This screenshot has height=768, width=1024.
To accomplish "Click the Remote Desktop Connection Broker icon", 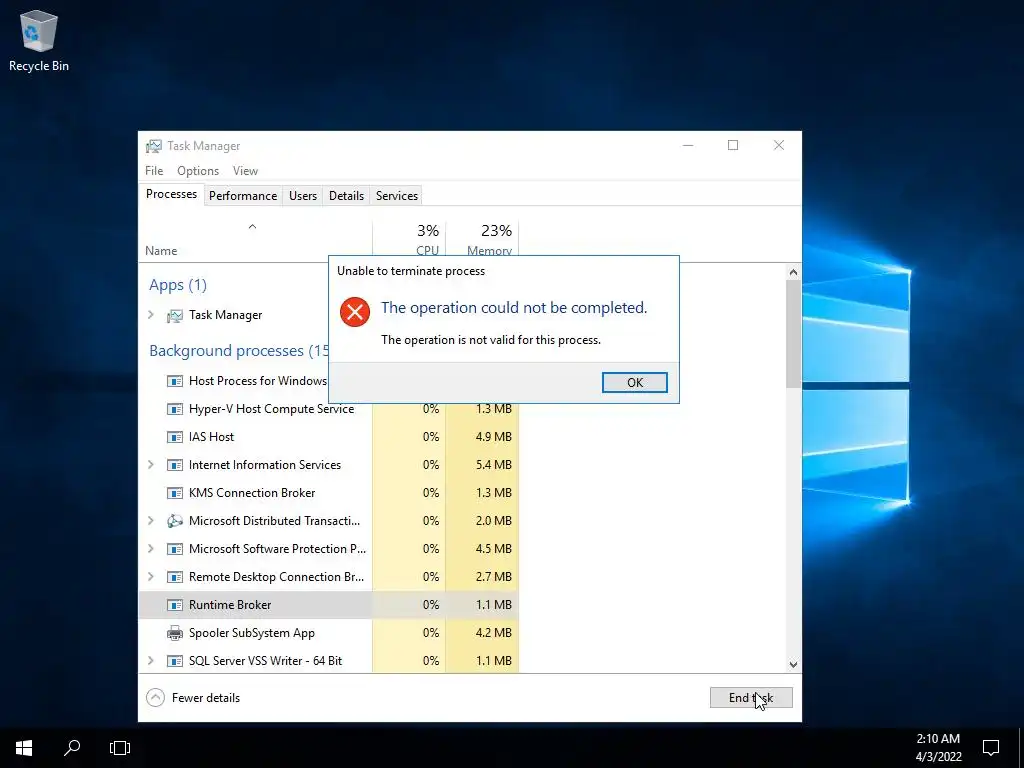I will (x=174, y=577).
